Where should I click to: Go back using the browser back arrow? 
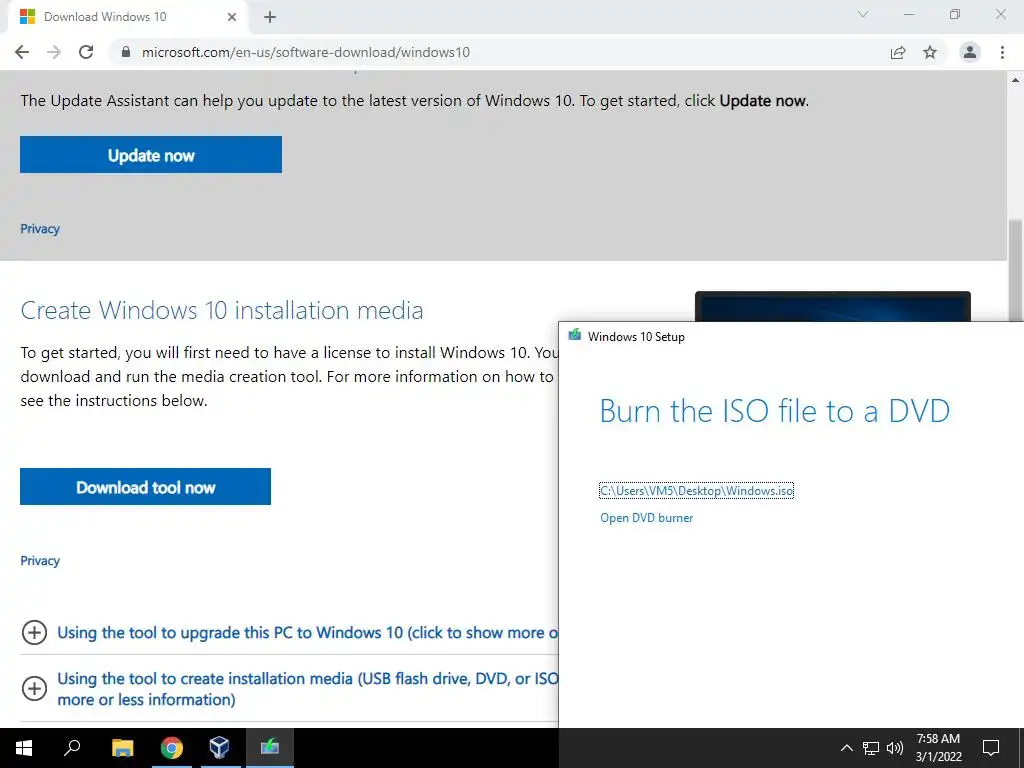(22, 52)
